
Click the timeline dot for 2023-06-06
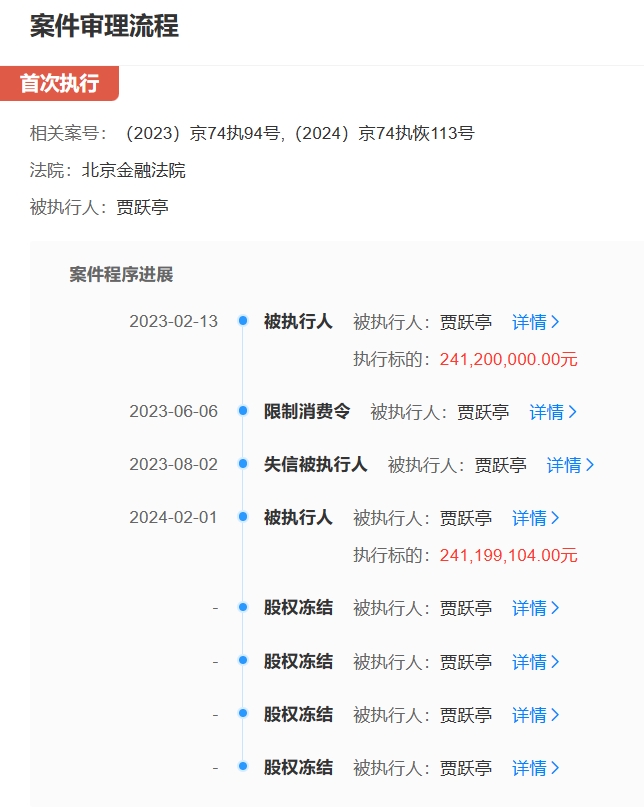tap(243, 411)
